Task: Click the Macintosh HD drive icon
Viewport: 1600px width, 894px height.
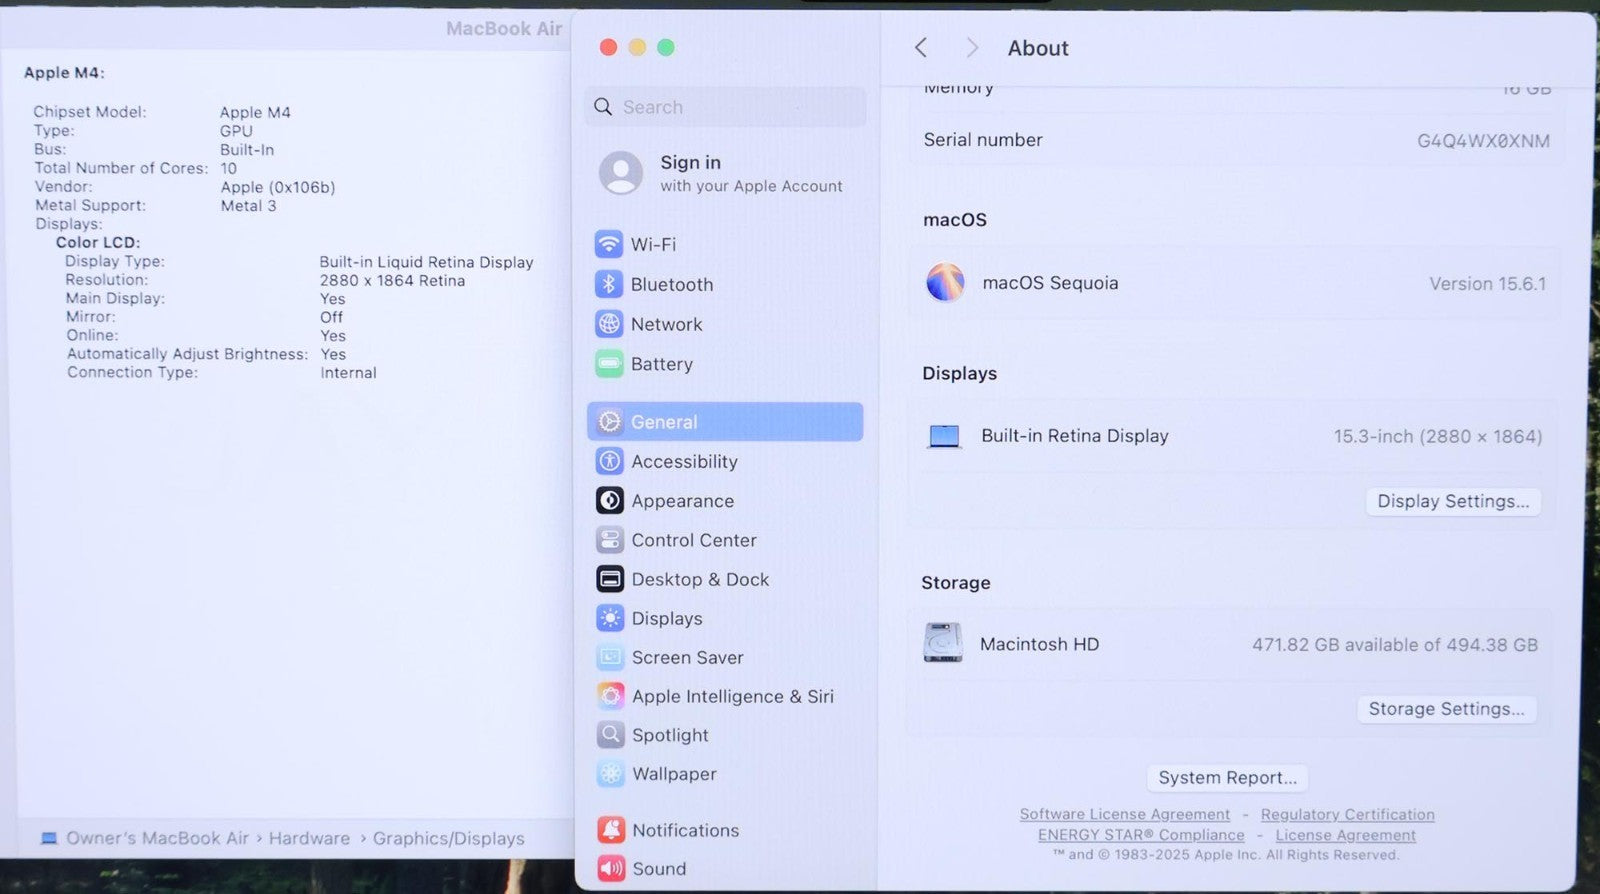Action: pos(942,644)
